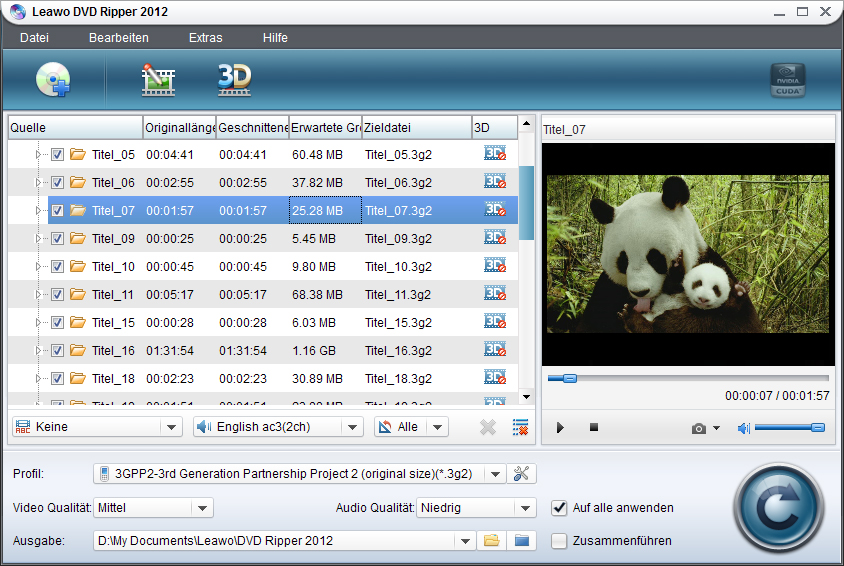Enable the 'Zusammenführen' checkbox
The height and width of the screenshot is (566, 844).
(x=559, y=541)
